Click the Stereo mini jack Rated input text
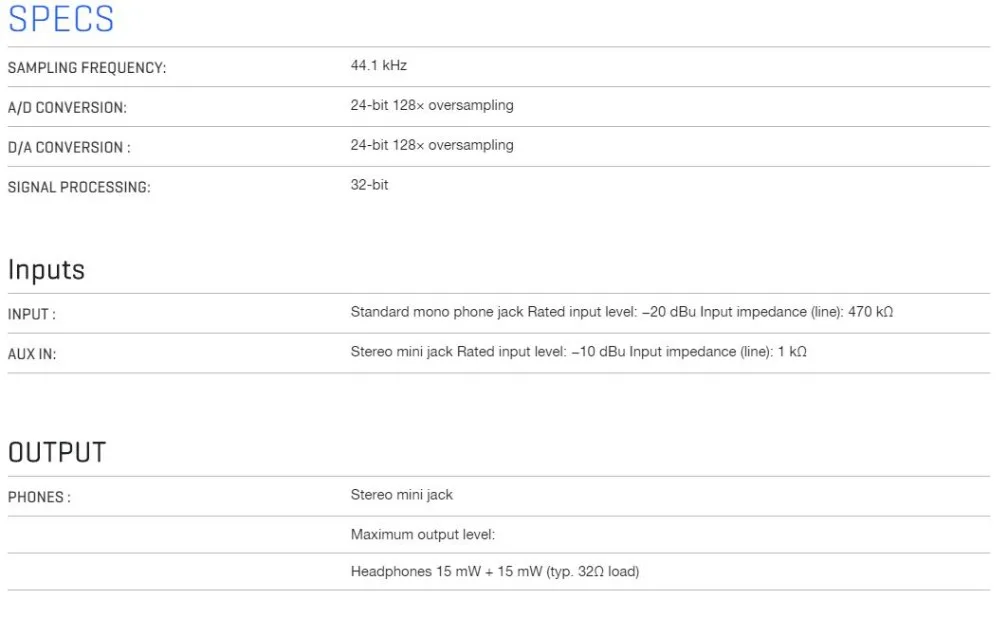Screen dimensions: 1000x617 [x=578, y=352]
